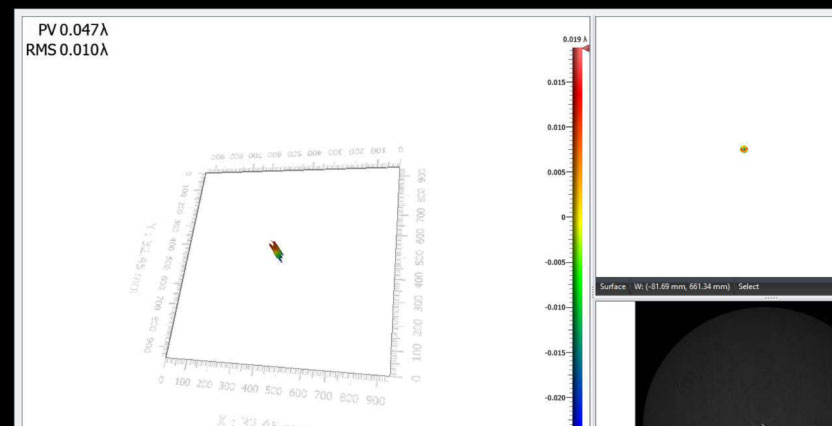Click the -0.020 tick label on color scale
The height and width of the screenshot is (426, 832).
554,397
